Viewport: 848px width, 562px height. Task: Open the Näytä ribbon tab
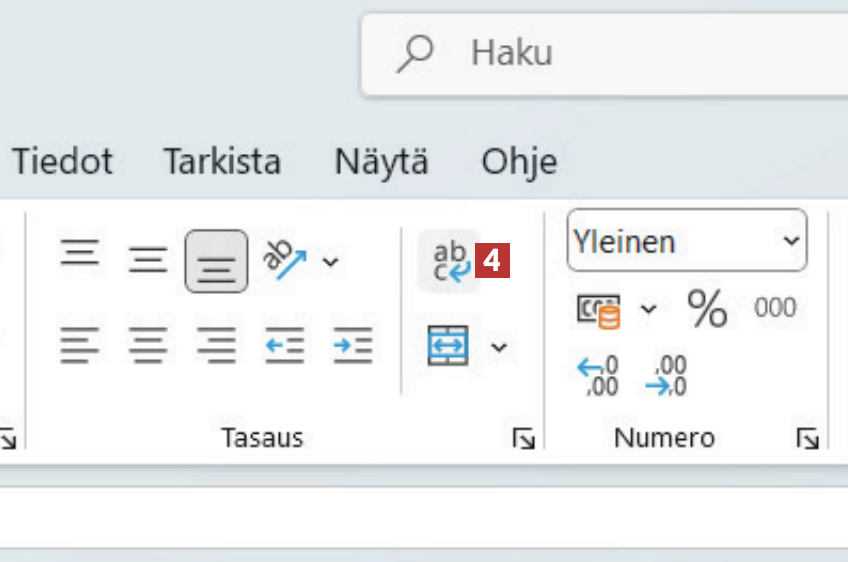(381, 162)
